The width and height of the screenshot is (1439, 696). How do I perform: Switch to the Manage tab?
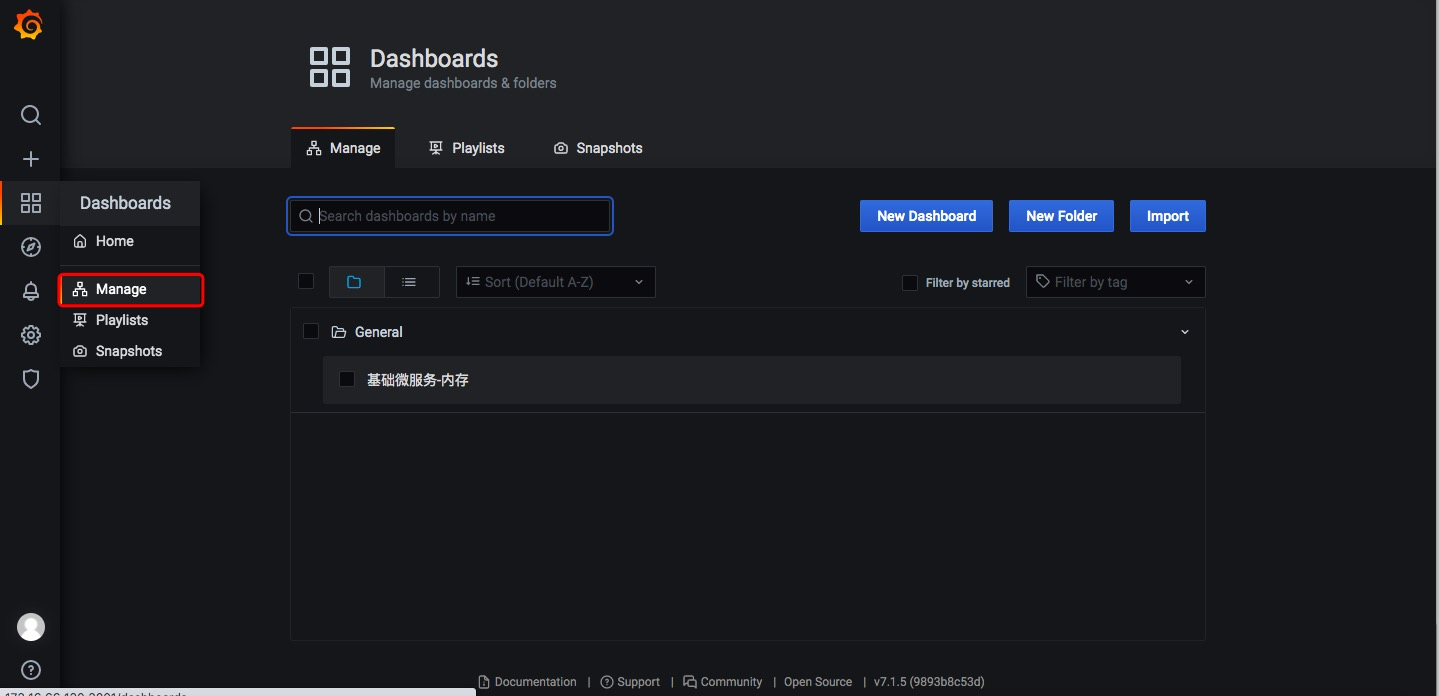pyautogui.click(x=343, y=148)
